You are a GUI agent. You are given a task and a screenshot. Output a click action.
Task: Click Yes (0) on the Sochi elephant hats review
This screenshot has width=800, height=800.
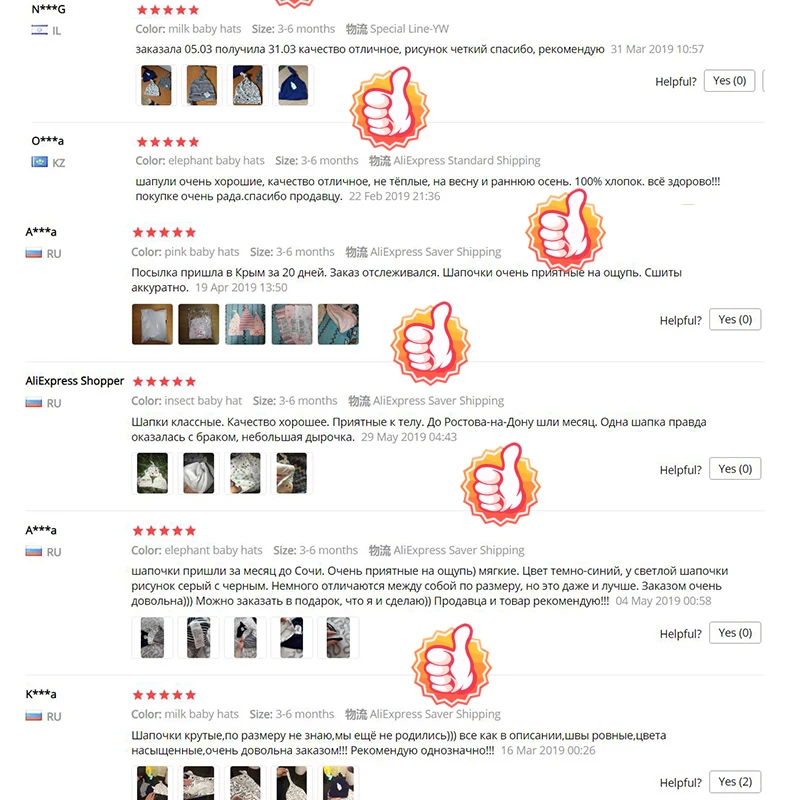click(735, 633)
